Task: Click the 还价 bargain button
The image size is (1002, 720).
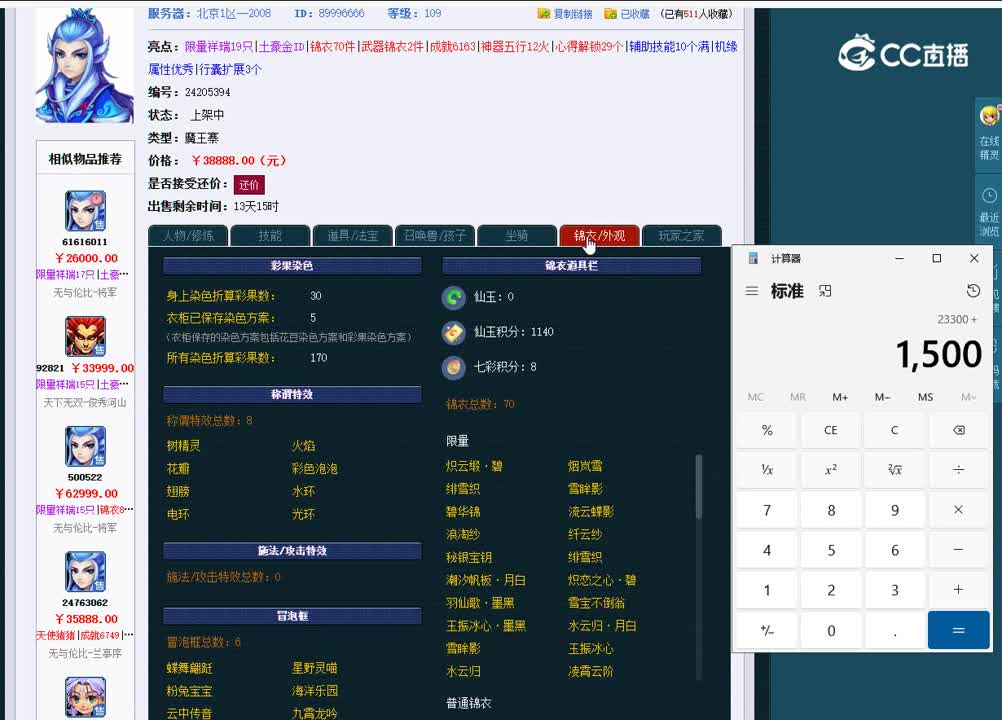Action: (249, 185)
